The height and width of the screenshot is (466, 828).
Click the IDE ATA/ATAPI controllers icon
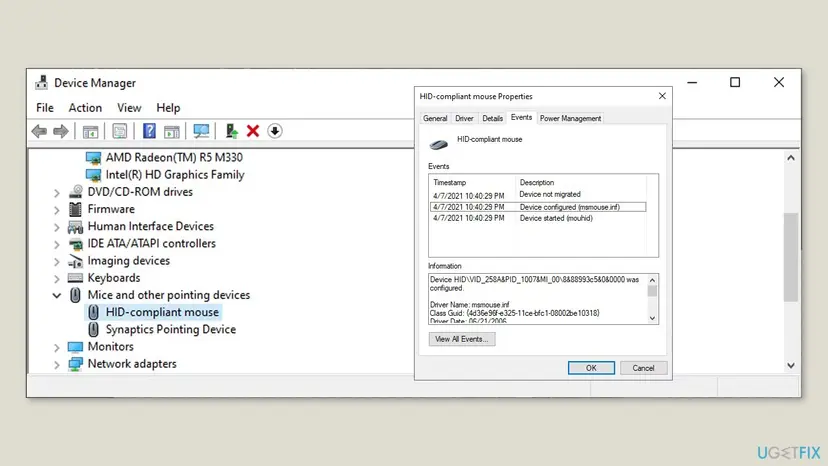coord(76,244)
